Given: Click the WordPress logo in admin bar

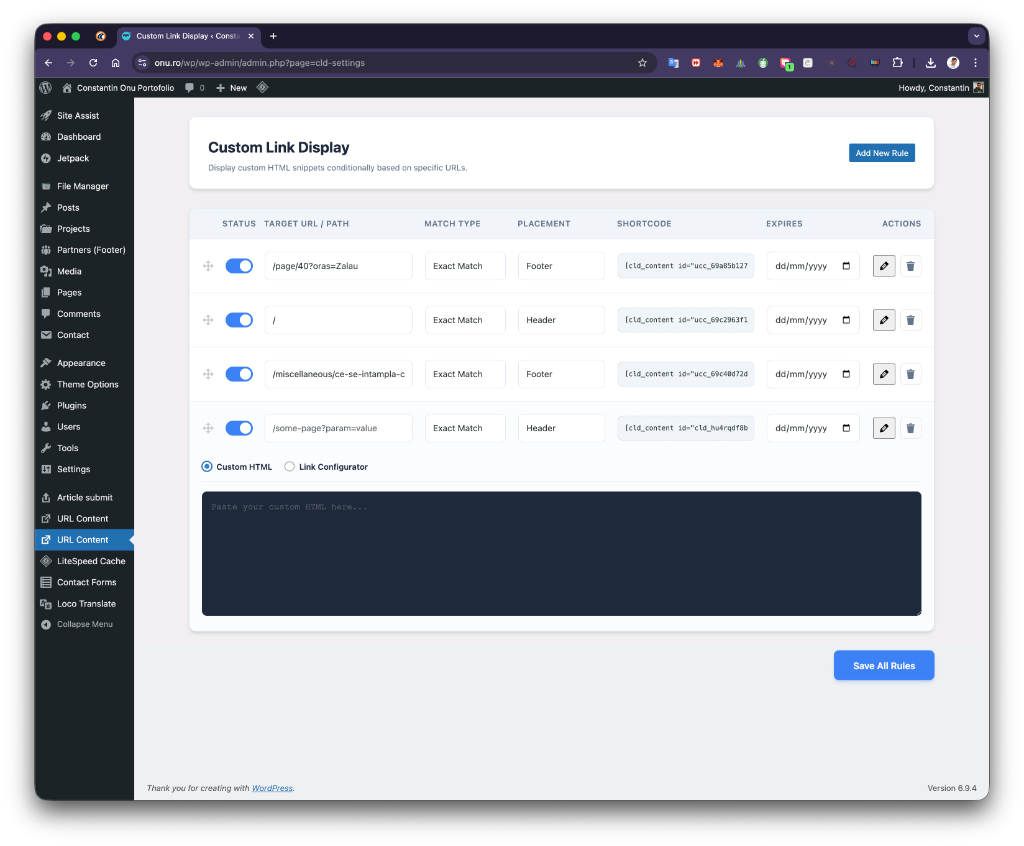Looking at the screenshot, I should [46, 88].
